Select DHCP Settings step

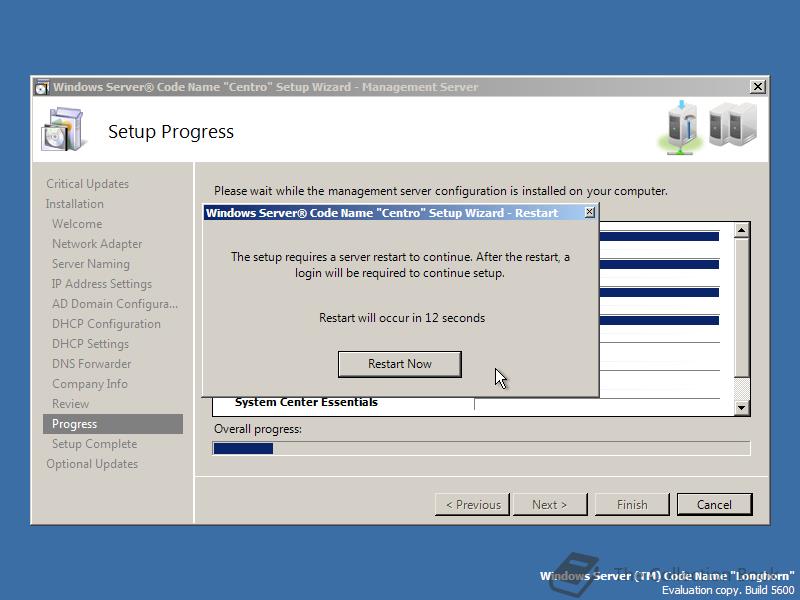pyautogui.click(x=90, y=343)
